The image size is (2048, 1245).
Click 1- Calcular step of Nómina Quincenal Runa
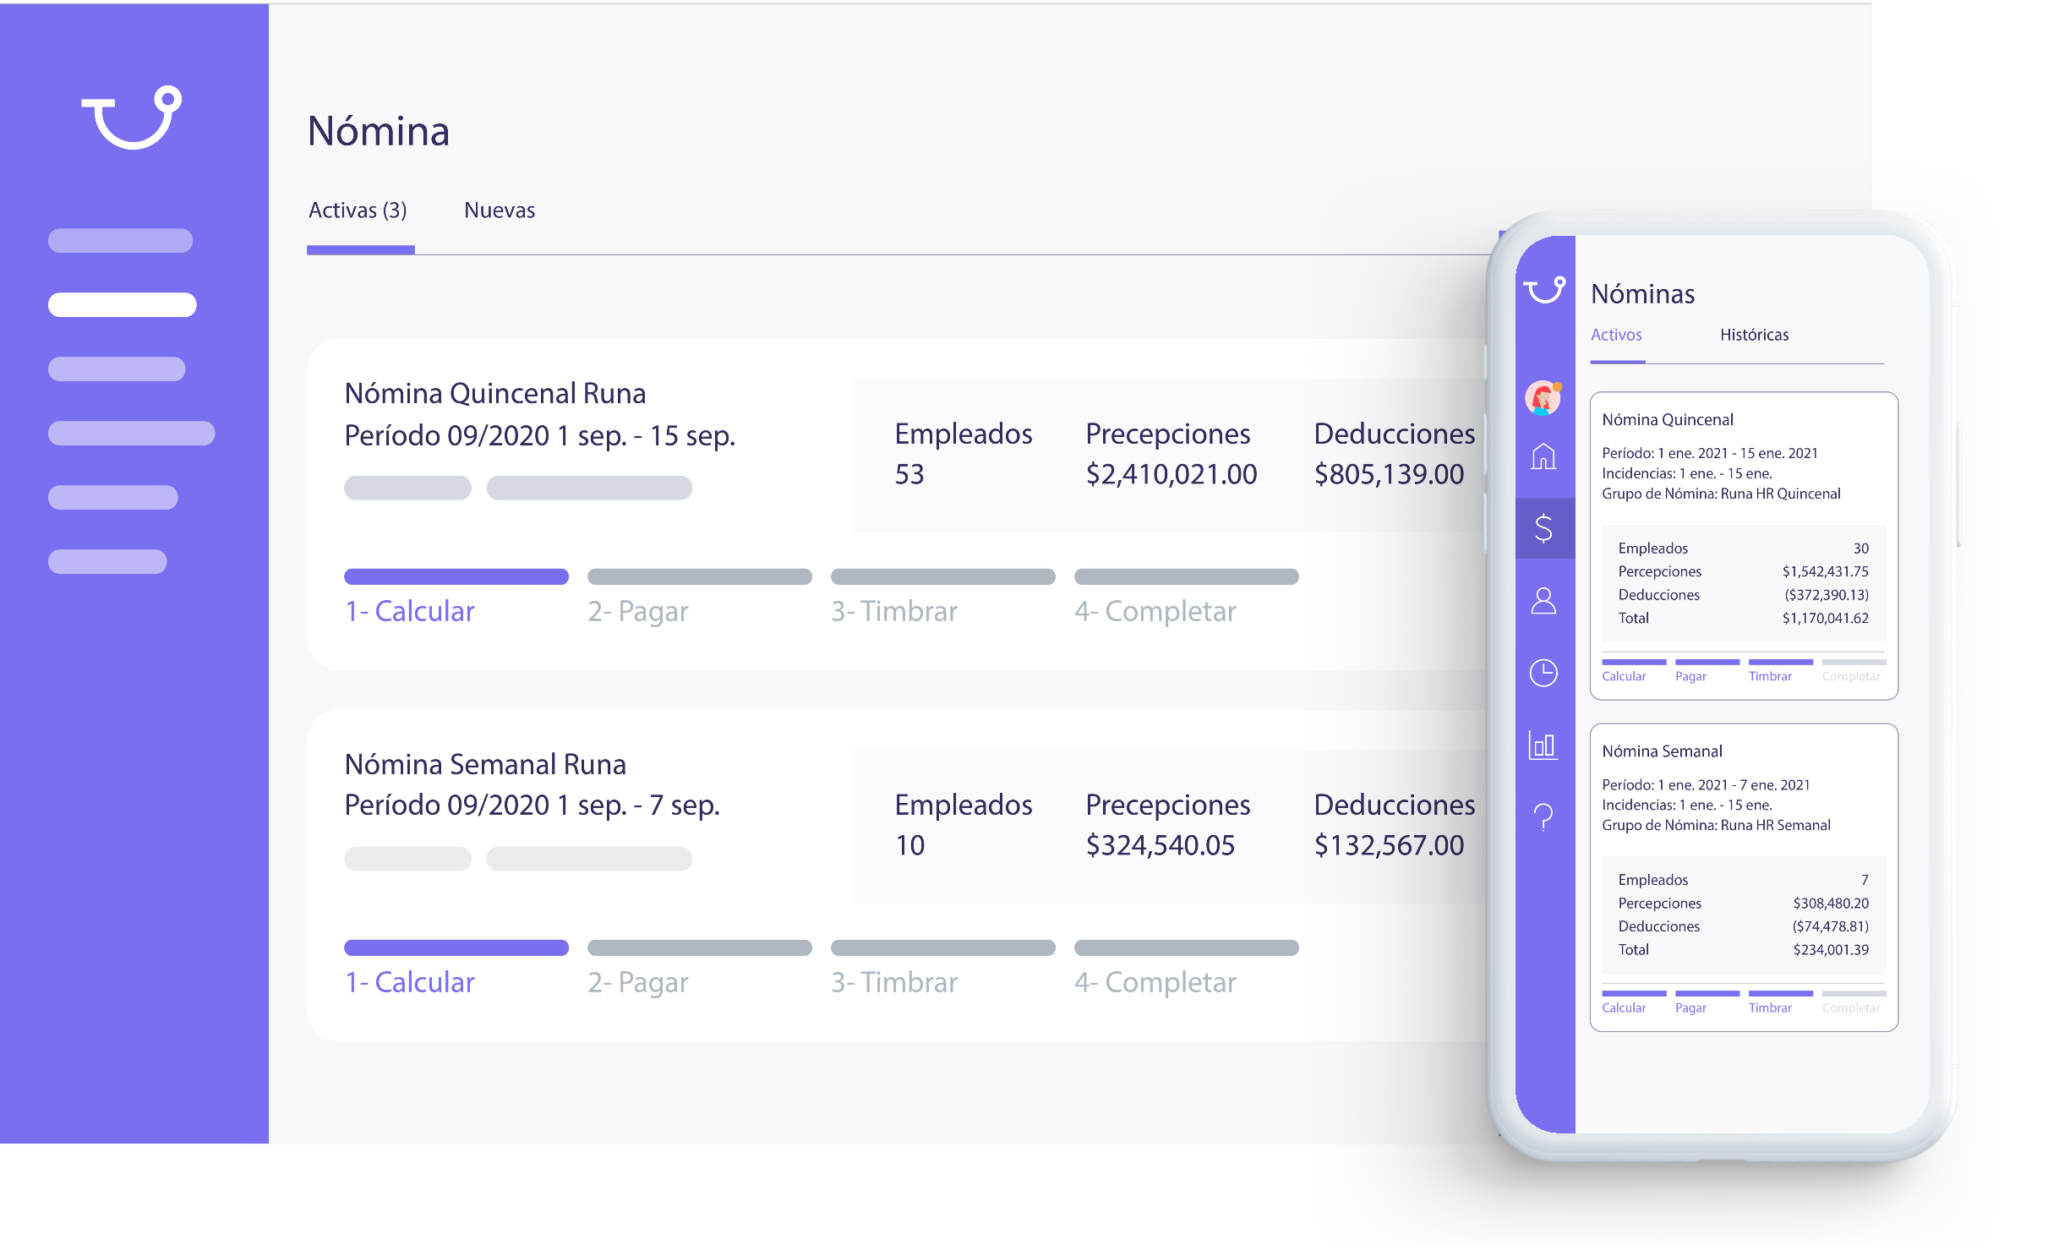pyautogui.click(x=410, y=611)
